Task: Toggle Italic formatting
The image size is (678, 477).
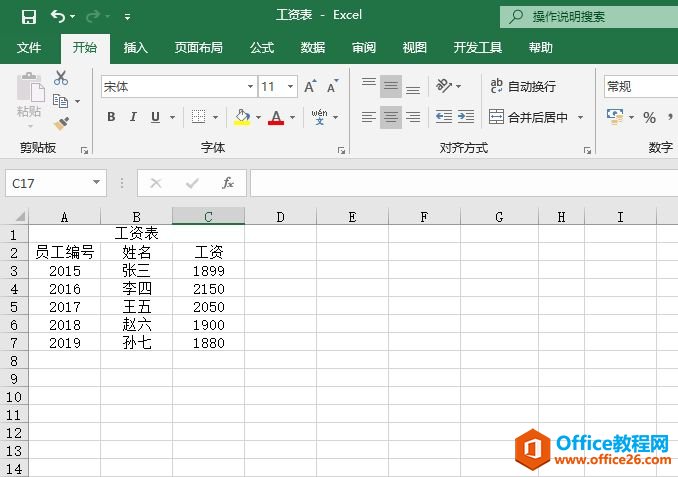Action: click(134, 117)
